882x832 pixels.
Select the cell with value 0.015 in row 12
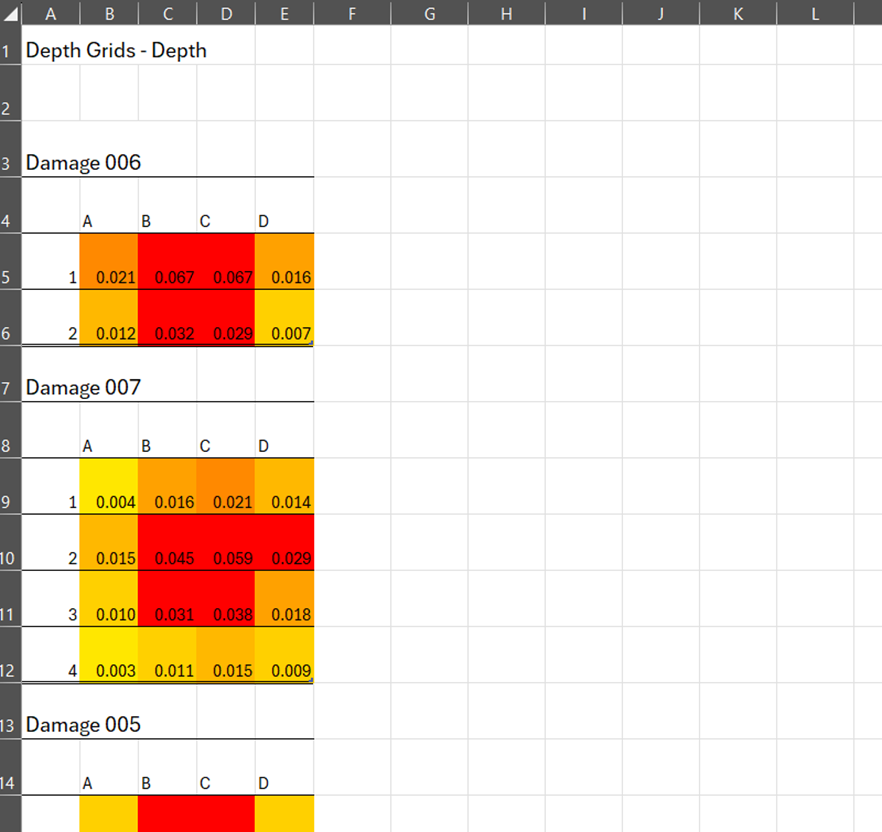tap(226, 655)
